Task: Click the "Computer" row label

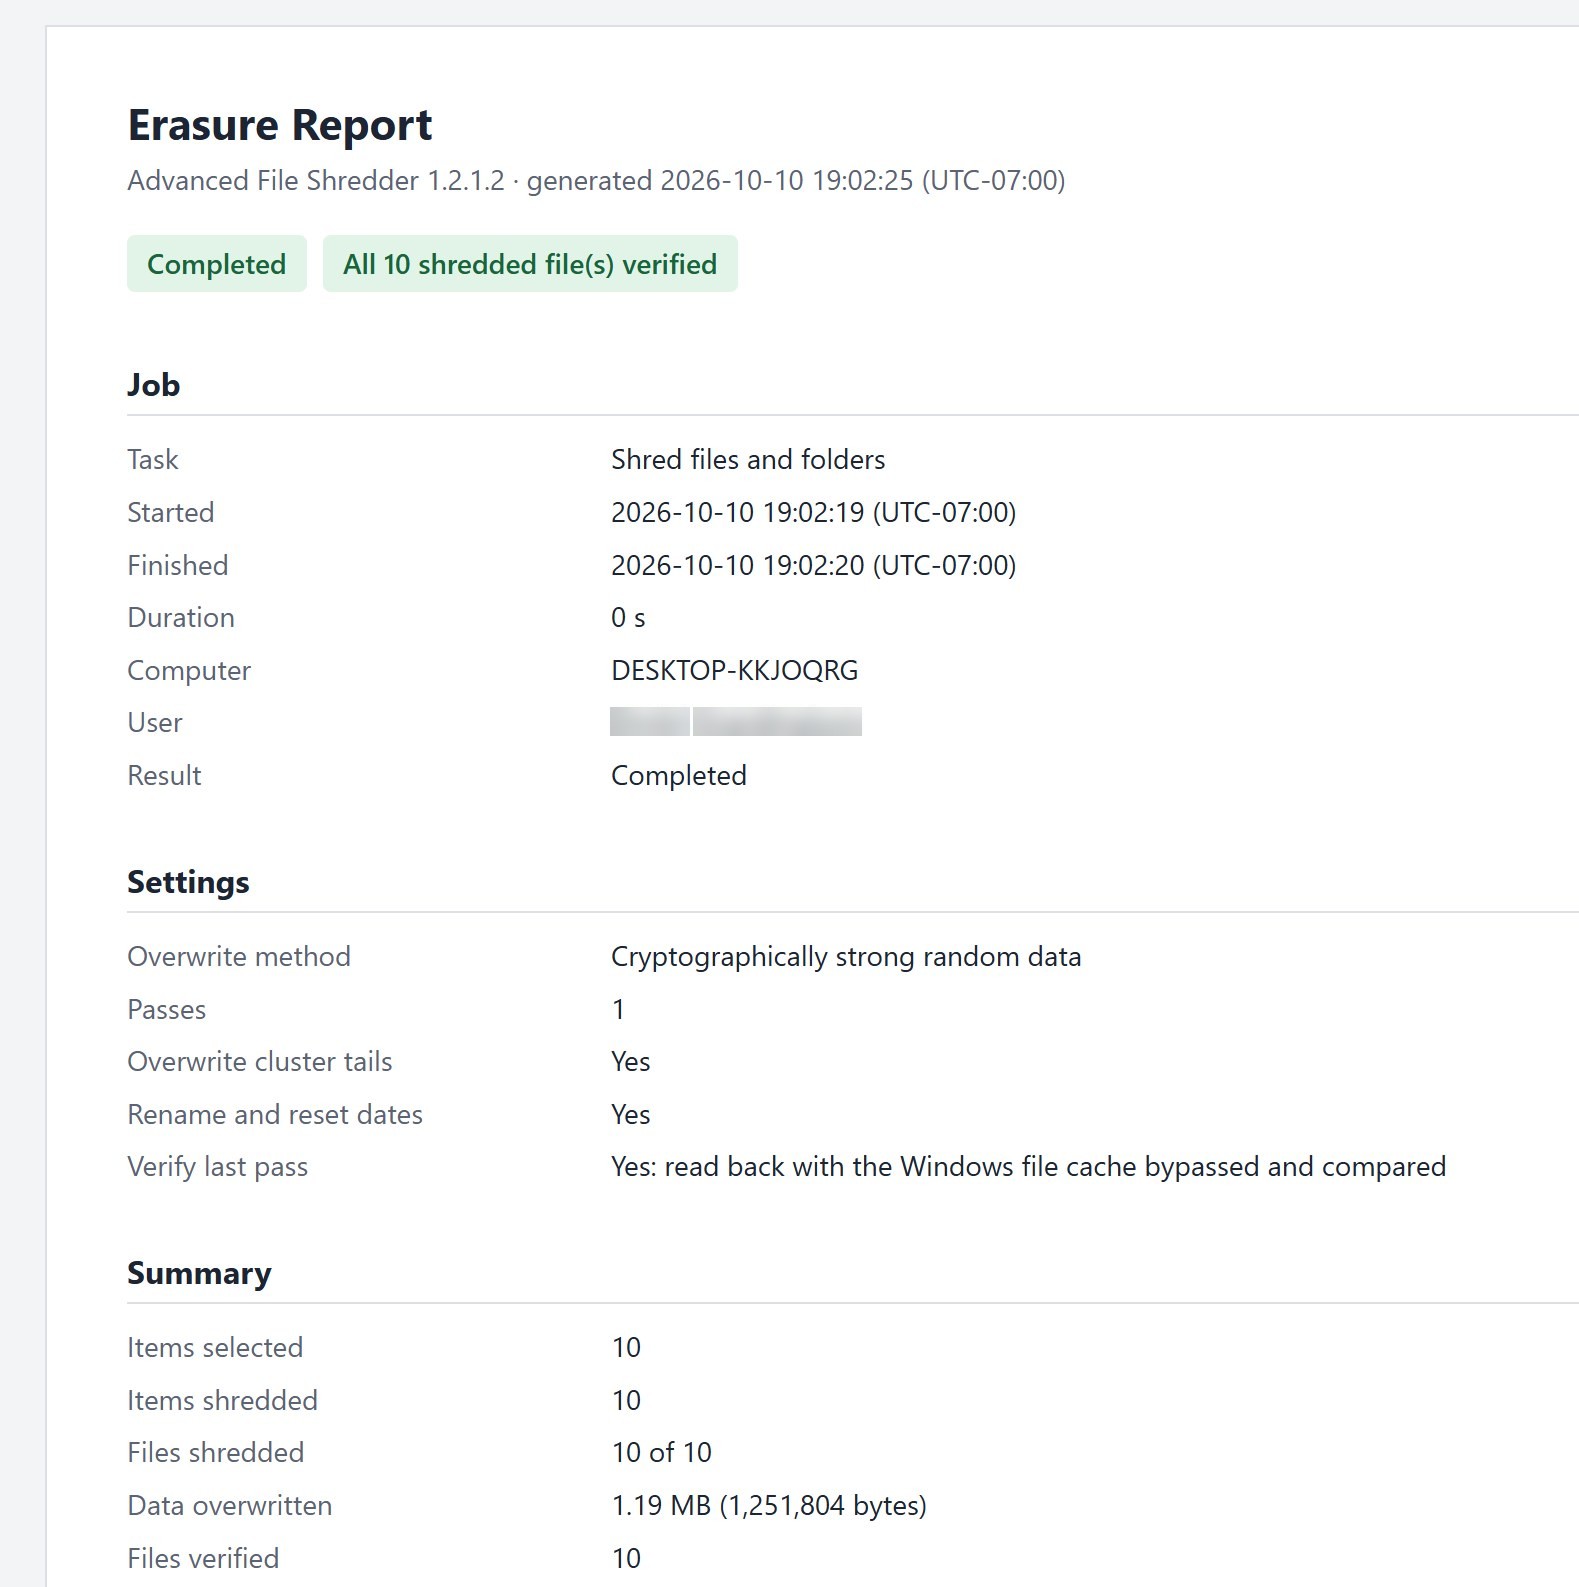Action: pyautogui.click(x=189, y=671)
